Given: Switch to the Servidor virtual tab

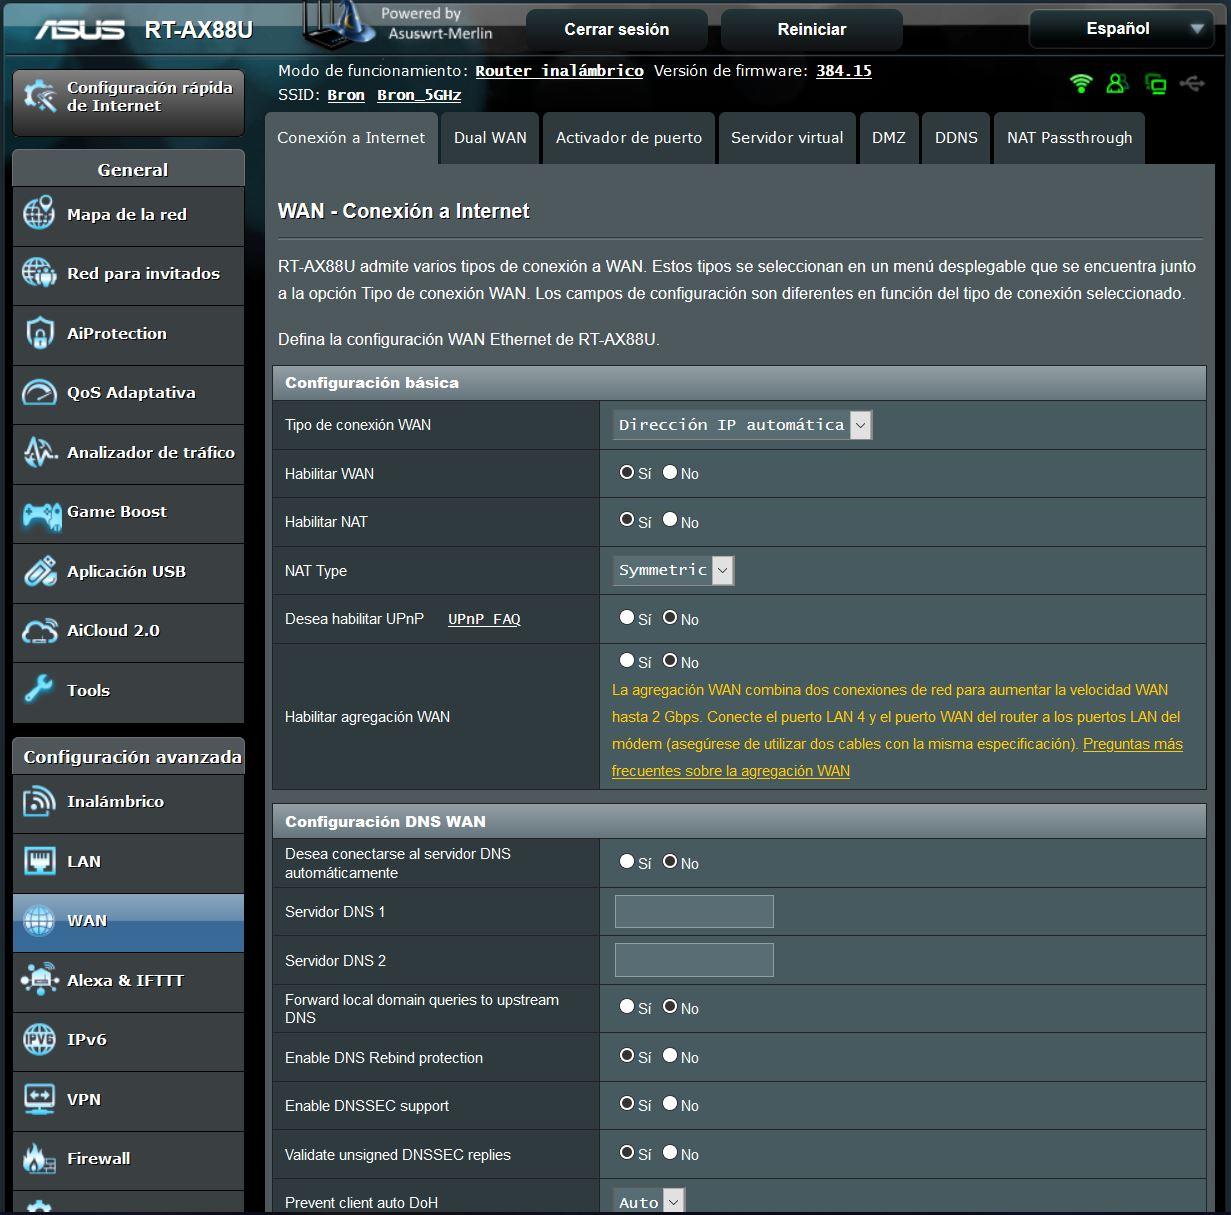Looking at the screenshot, I should 787,138.
